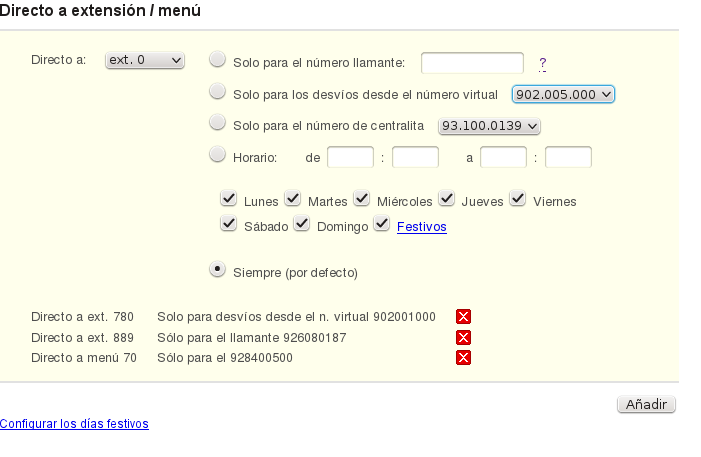Choose 'Solo para el número de centralita'
This screenshot has width=701, height=457.
point(217,123)
